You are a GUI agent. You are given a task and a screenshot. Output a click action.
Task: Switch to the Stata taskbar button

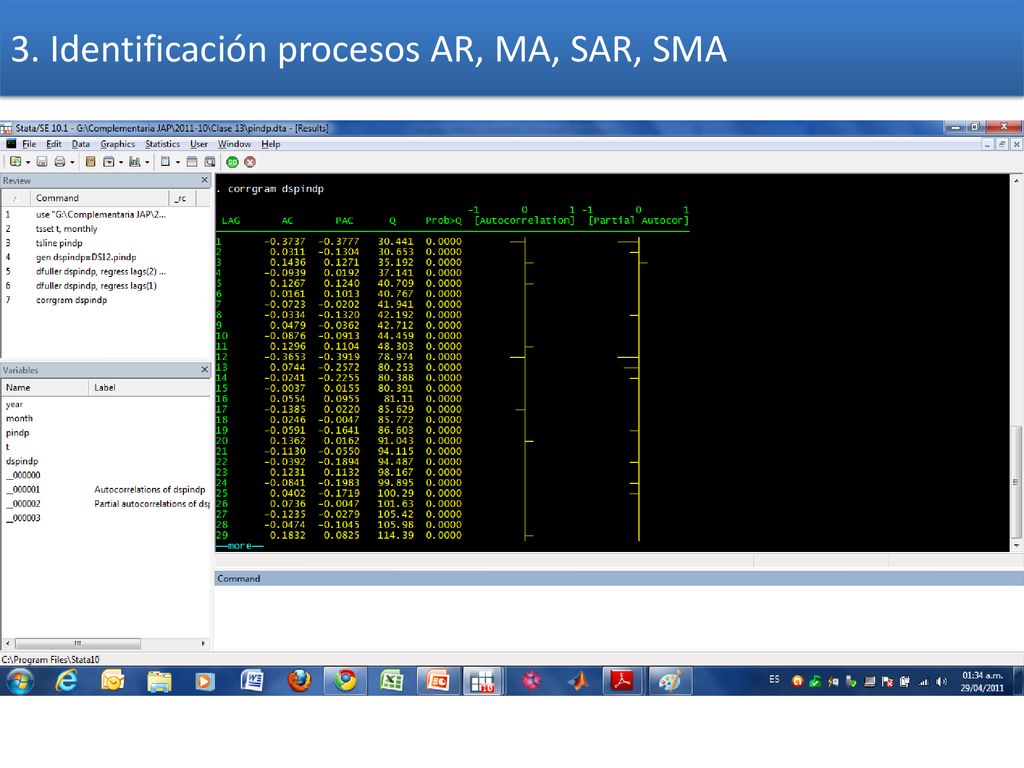coord(483,681)
